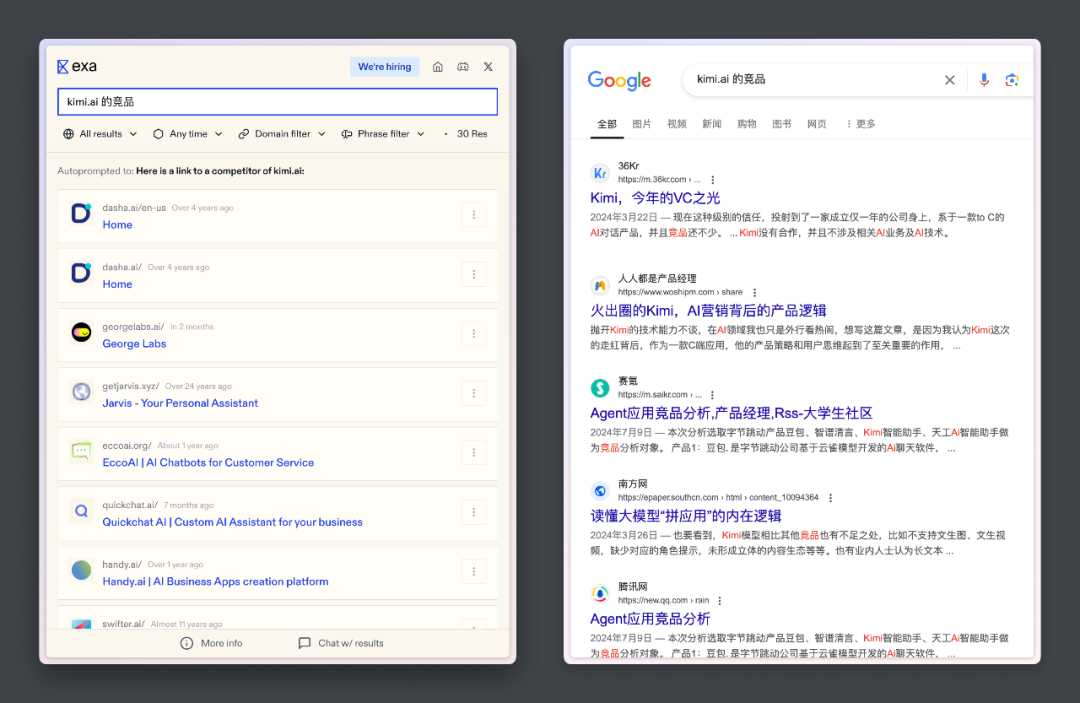Open the Home link under dasha.ai/en-us

[117, 224]
